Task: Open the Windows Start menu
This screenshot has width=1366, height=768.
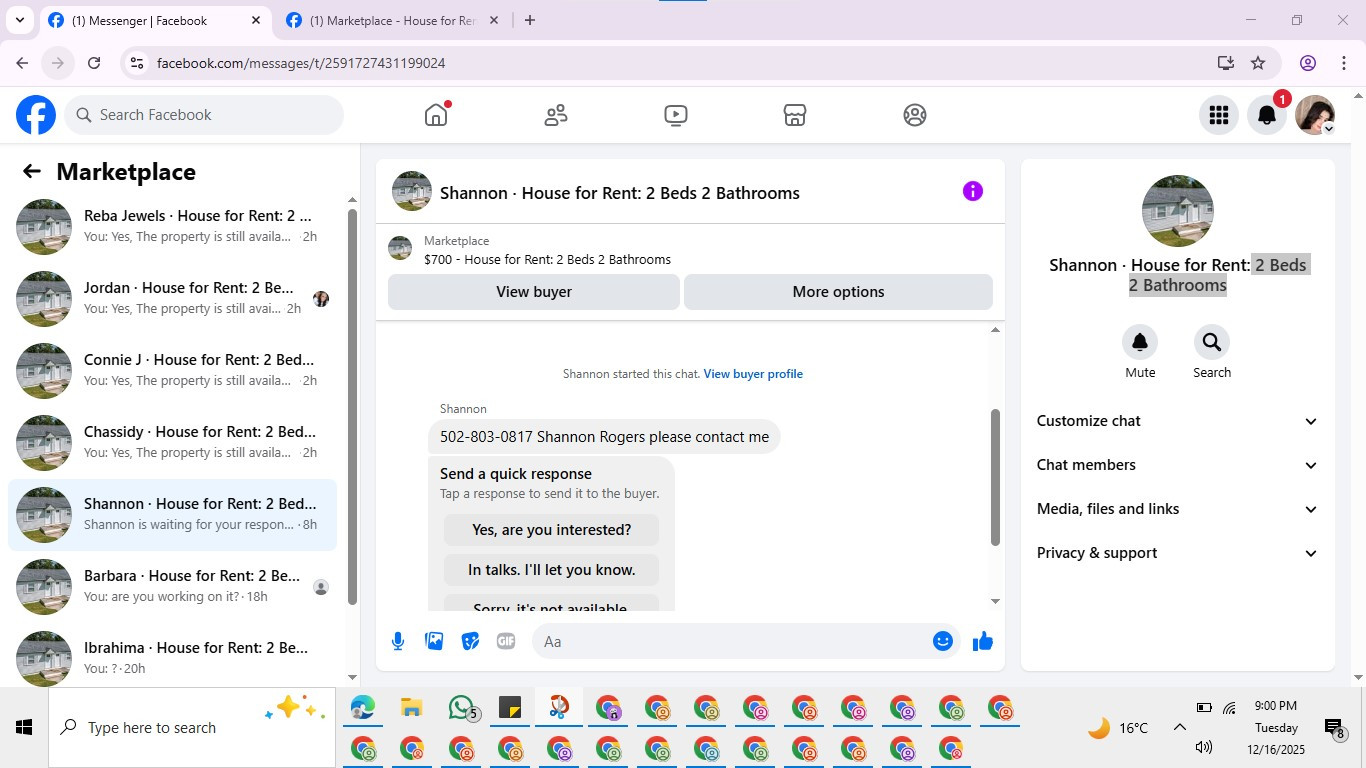Action: tap(24, 727)
